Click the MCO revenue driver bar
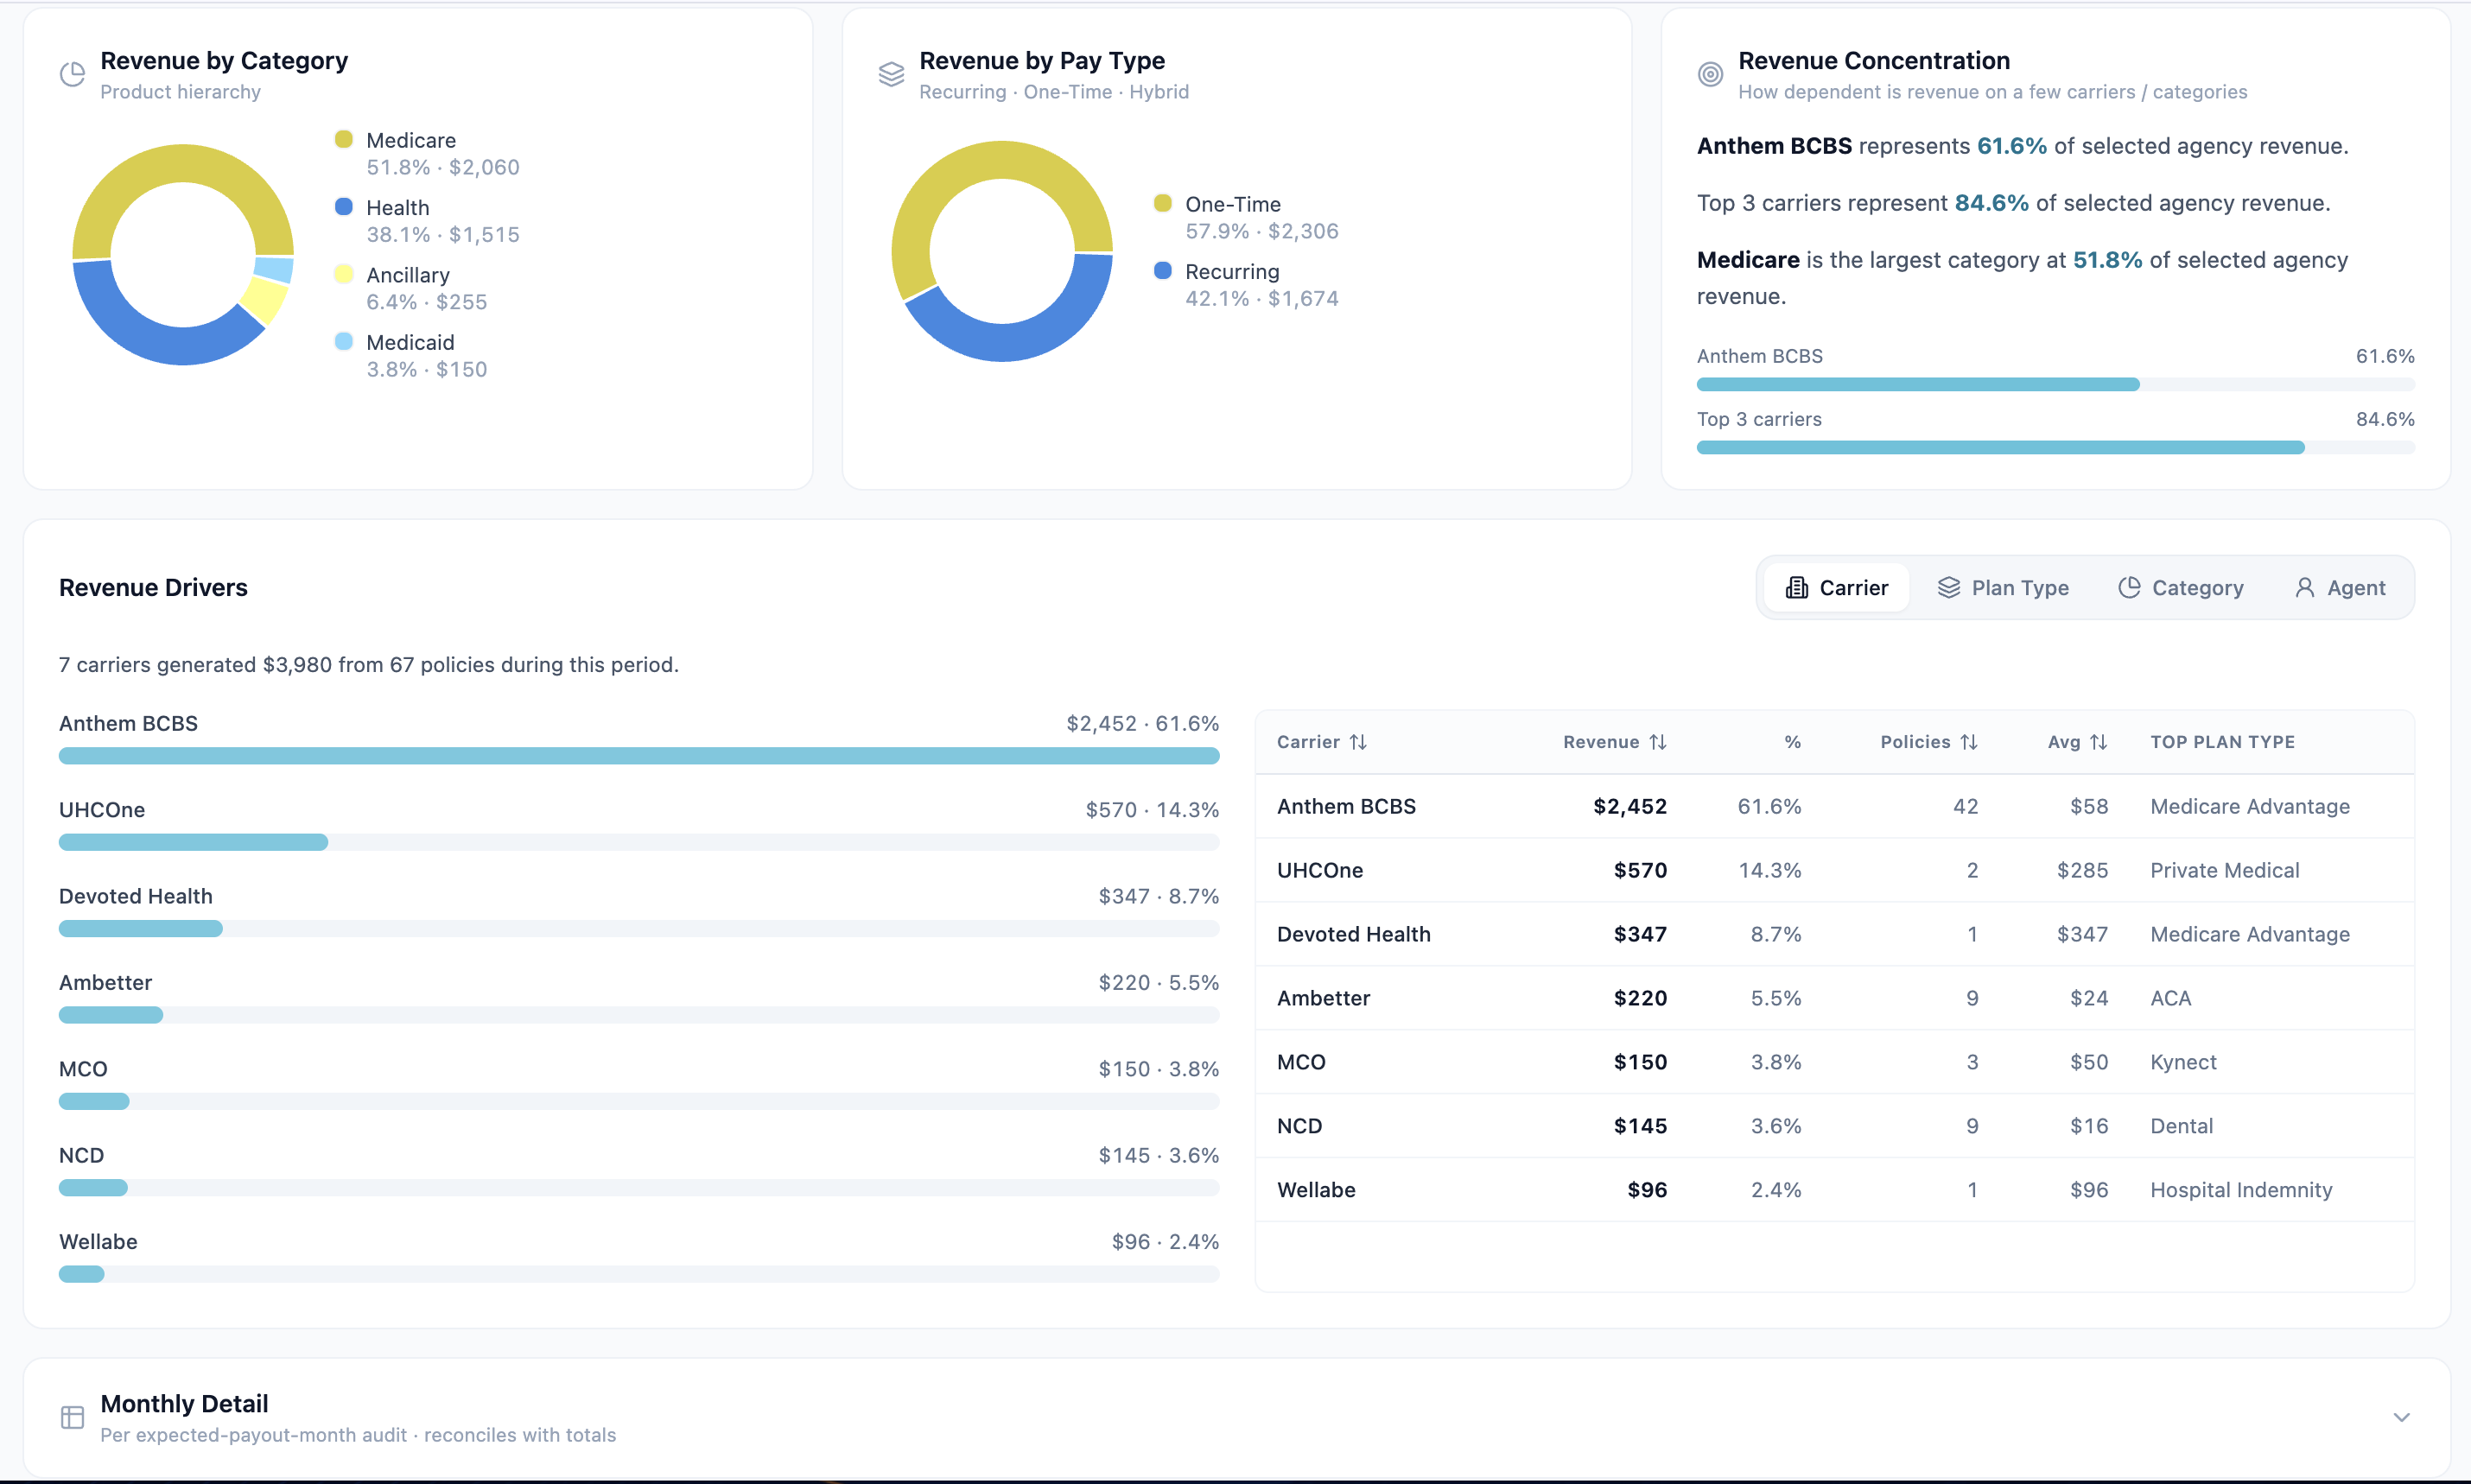 coord(639,1101)
